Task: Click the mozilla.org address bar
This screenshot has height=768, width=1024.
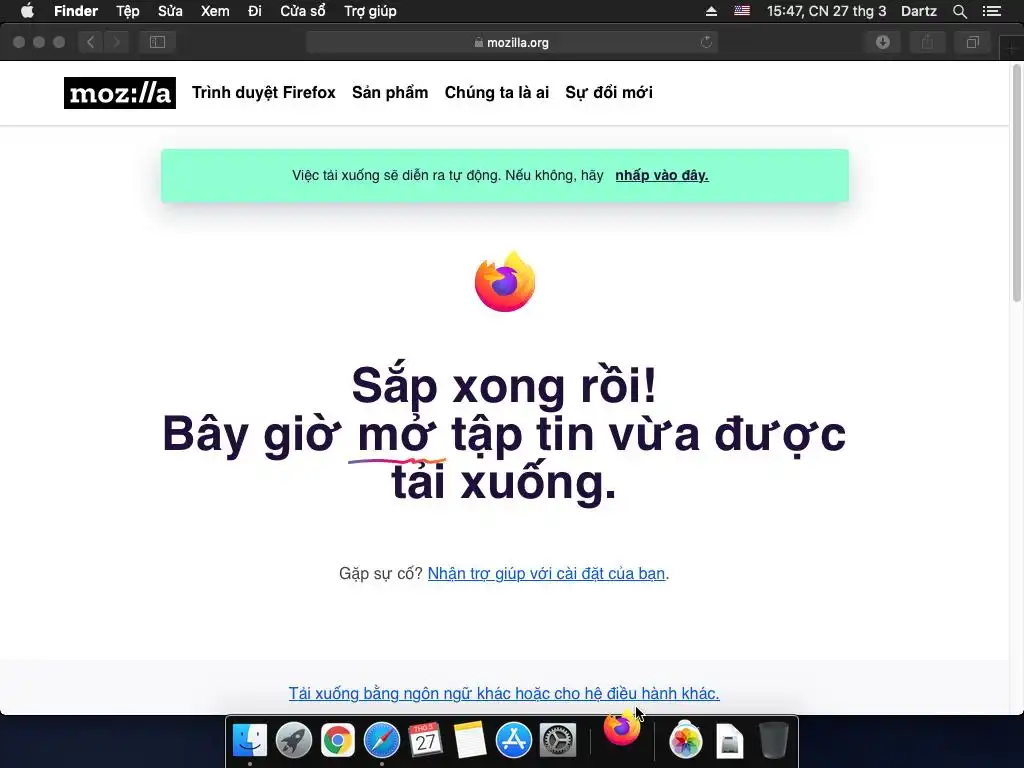Action: pyautogui.click(x=511, y=42)
